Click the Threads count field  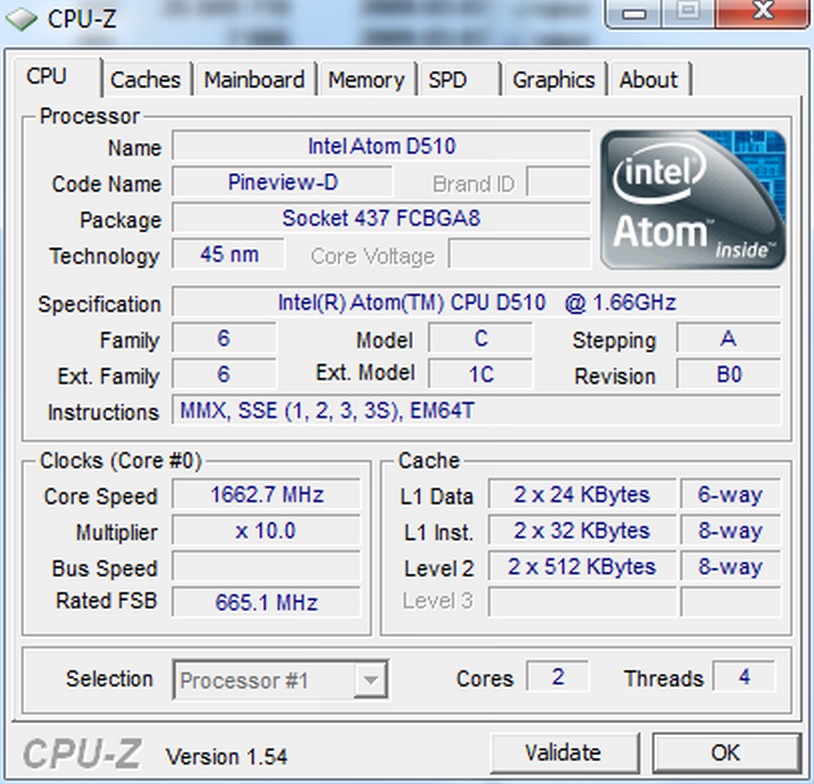pyautogui.click(x=744, y=677)
